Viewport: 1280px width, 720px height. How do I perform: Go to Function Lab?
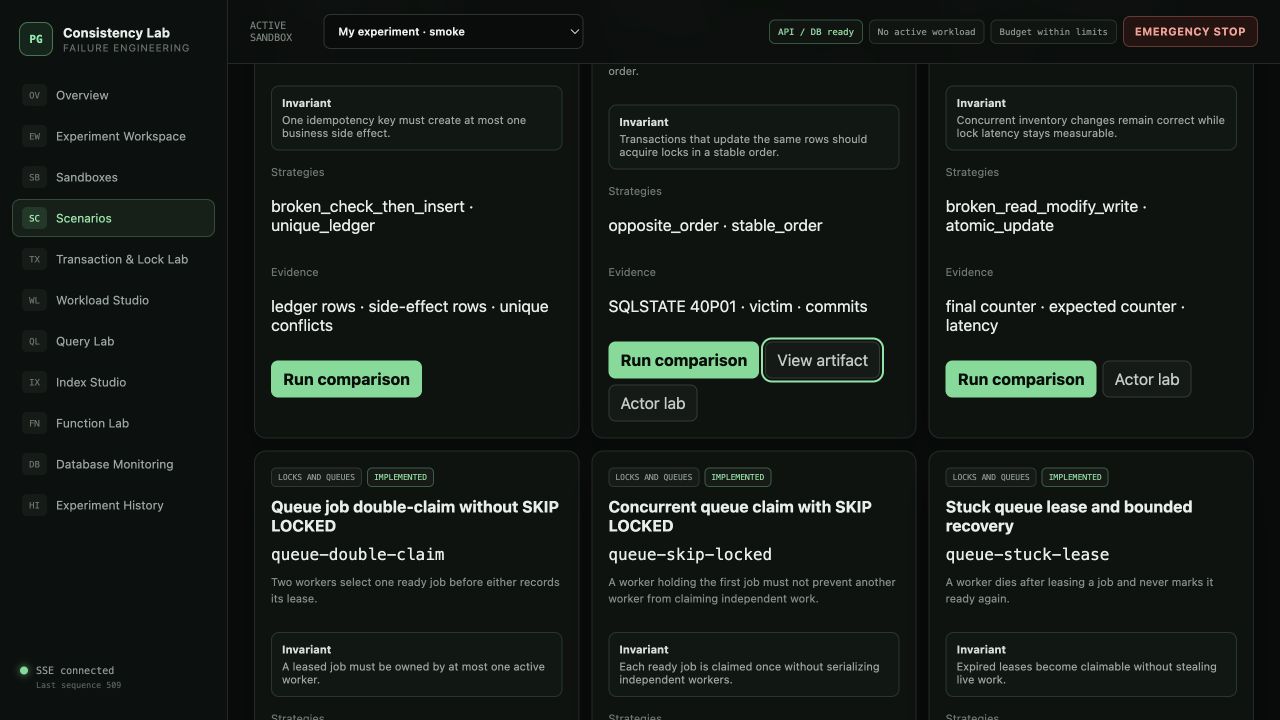(x=113, y=423)
